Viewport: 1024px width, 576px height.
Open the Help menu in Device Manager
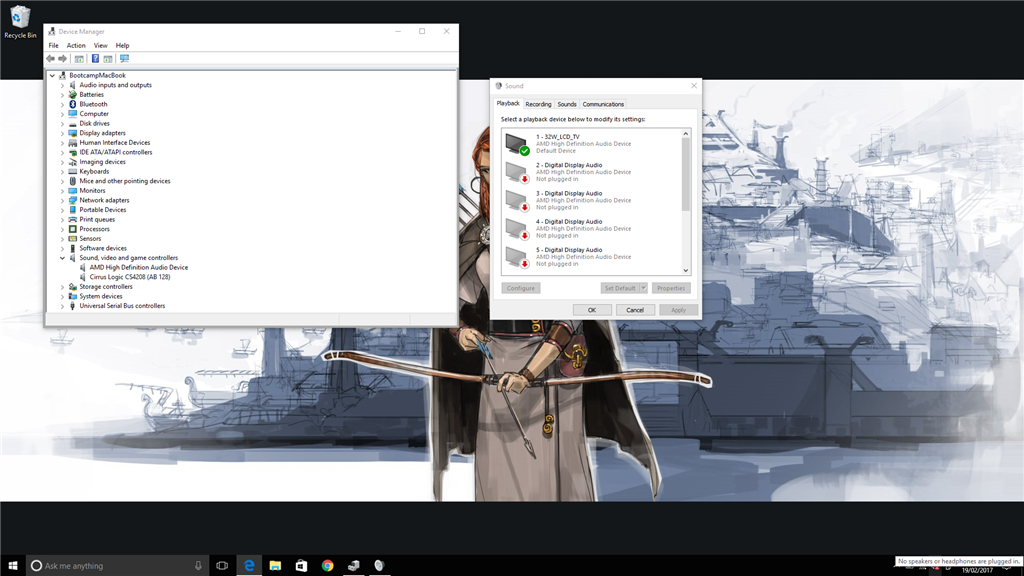coord(122,46)
